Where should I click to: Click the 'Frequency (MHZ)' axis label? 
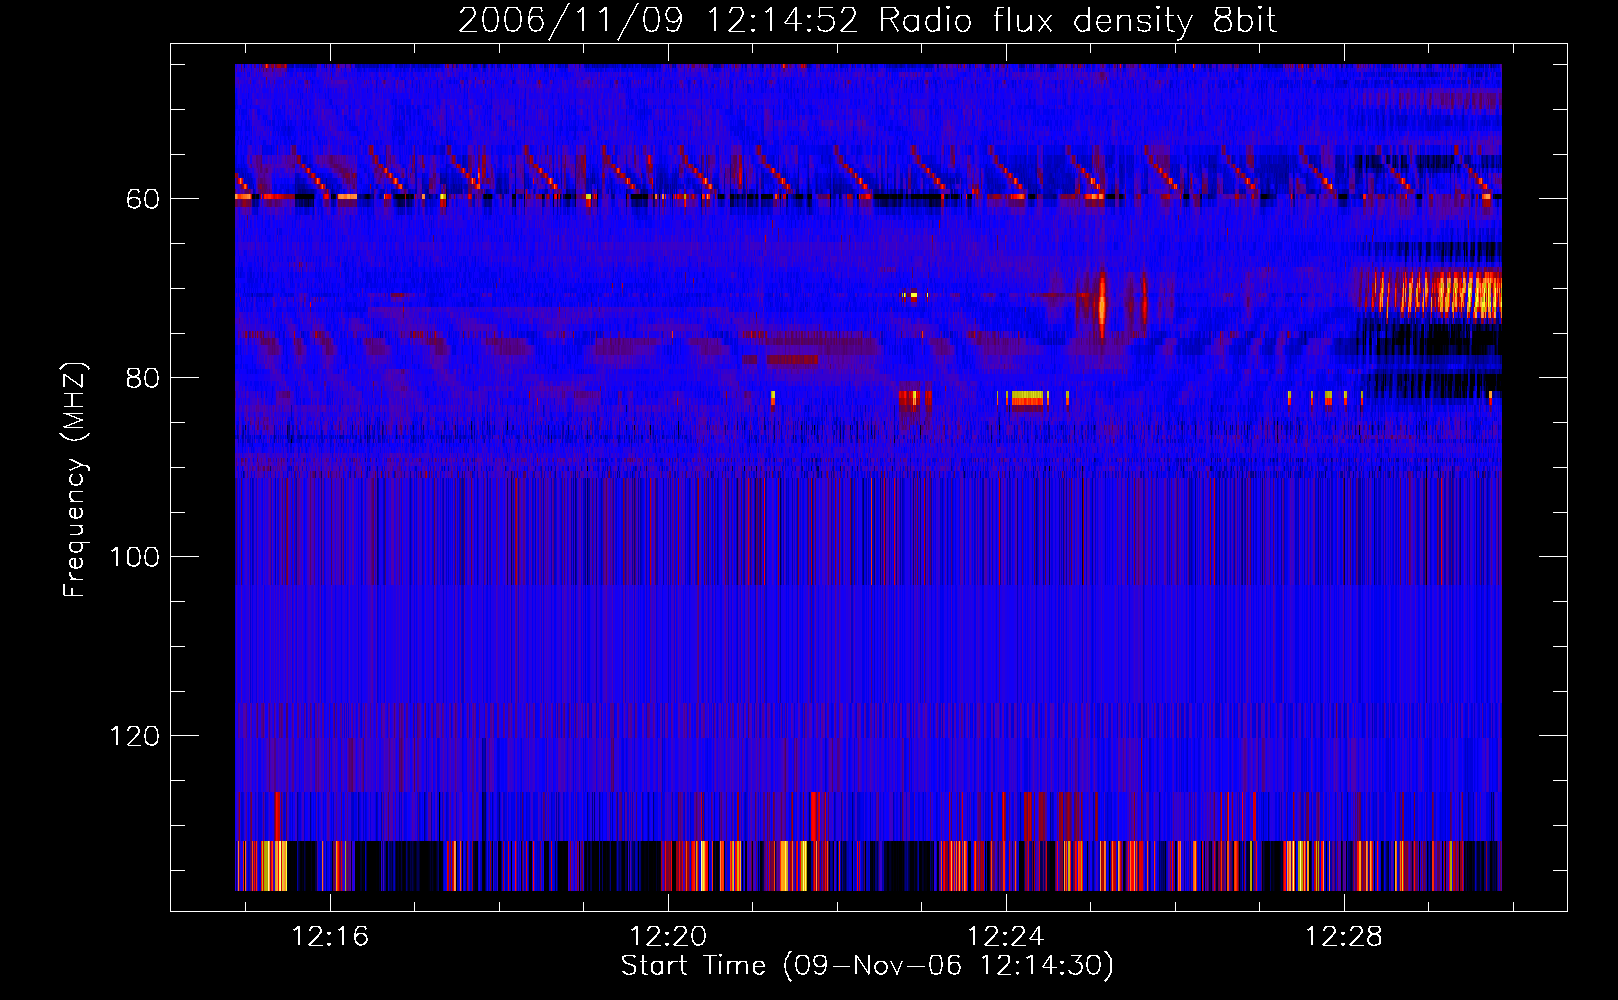(75, 480)
